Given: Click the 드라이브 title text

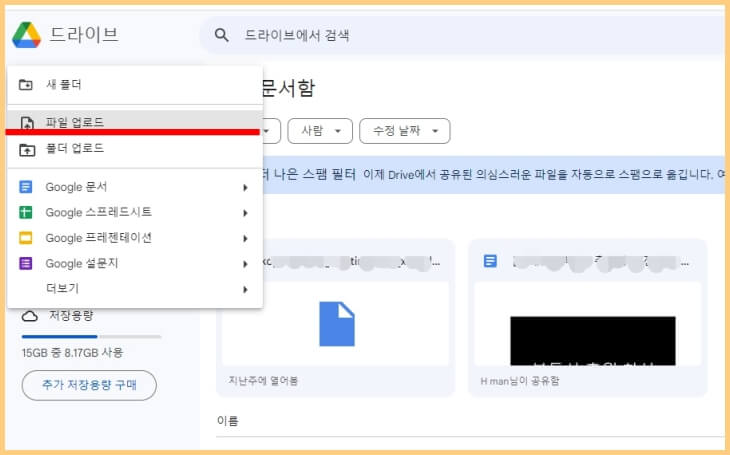Looking at the screenshot, I should coord(84,35).
